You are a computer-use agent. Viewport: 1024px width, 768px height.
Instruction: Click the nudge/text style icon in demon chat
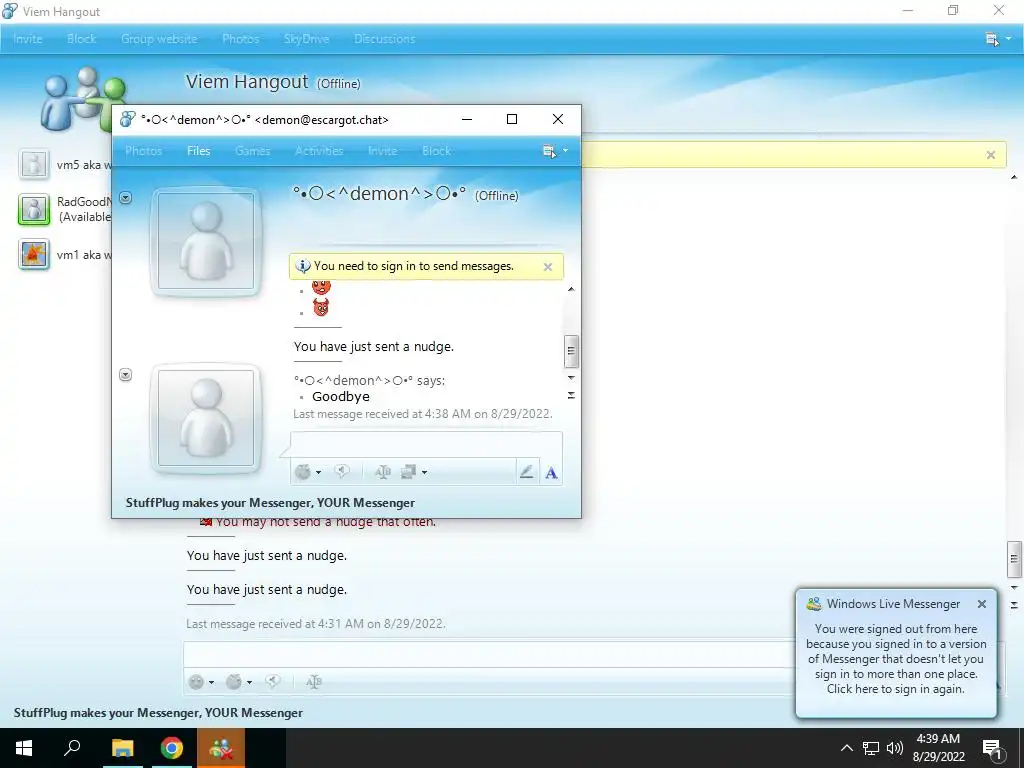pyautogui.click(x=383, y=472)
